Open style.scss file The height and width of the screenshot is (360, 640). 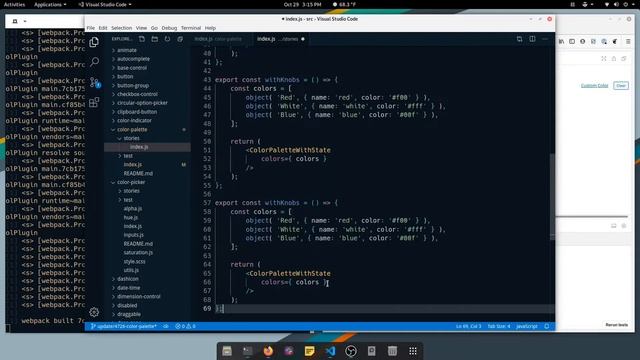pos(134,262)
